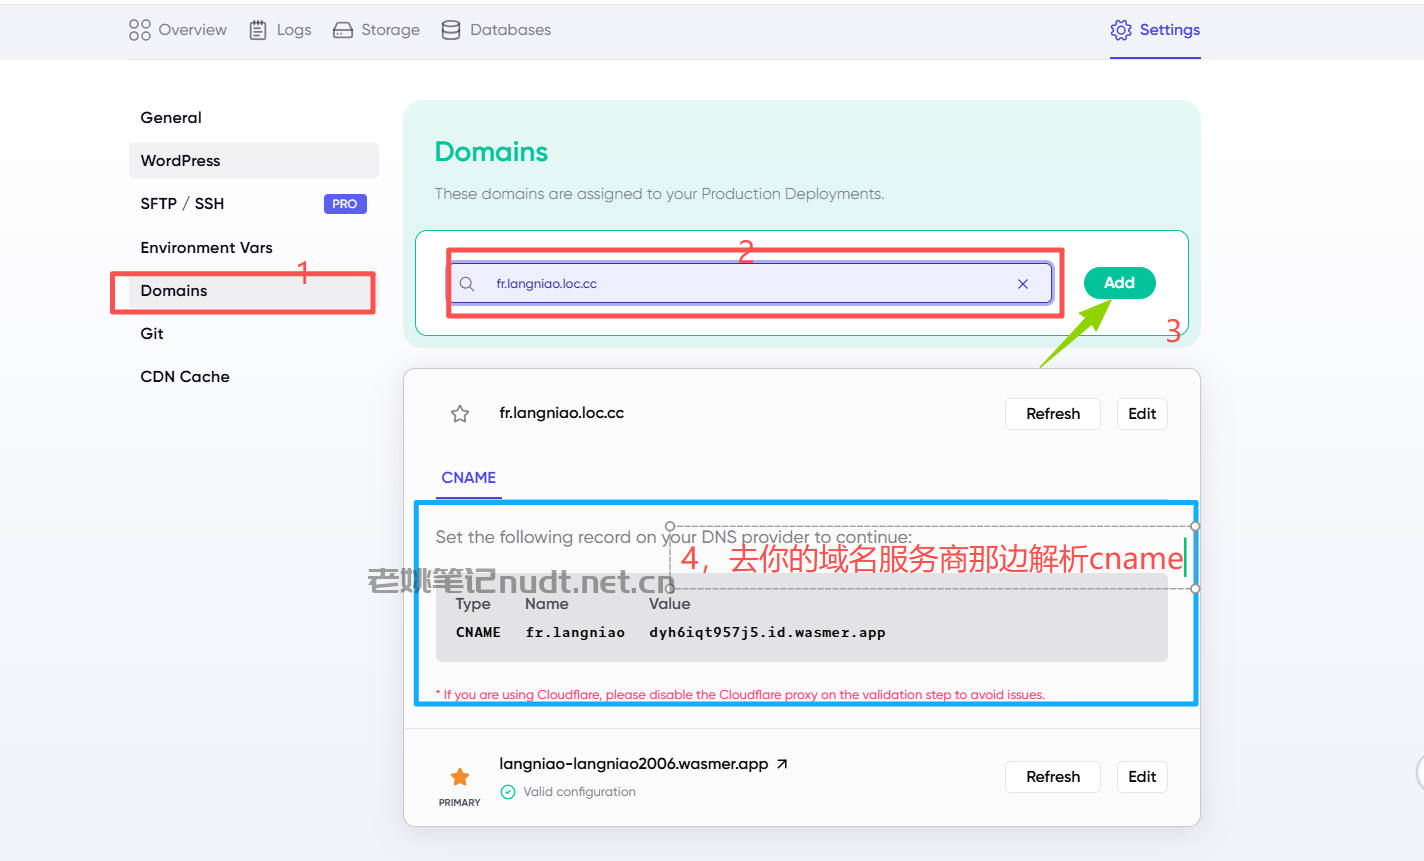1424x861 pixels.
Task: Open external link arrow beside langniao-langniao2006.wasmer.app
Action: pos(782,764)
